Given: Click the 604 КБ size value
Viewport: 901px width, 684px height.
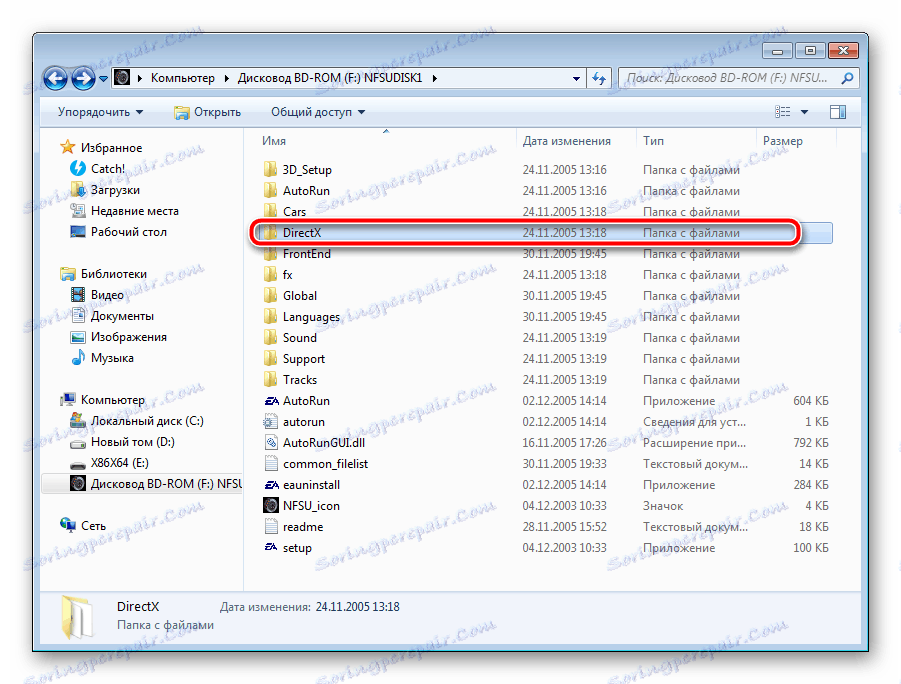Looking at the screenshot, I should coord(810,401).
